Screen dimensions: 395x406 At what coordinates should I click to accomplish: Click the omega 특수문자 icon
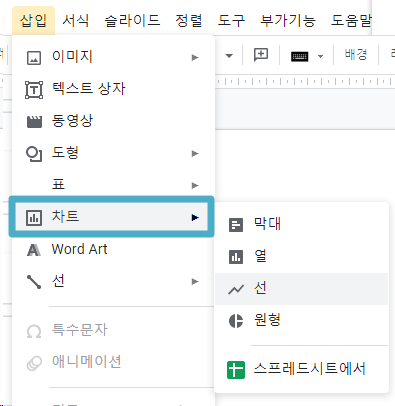34,332
